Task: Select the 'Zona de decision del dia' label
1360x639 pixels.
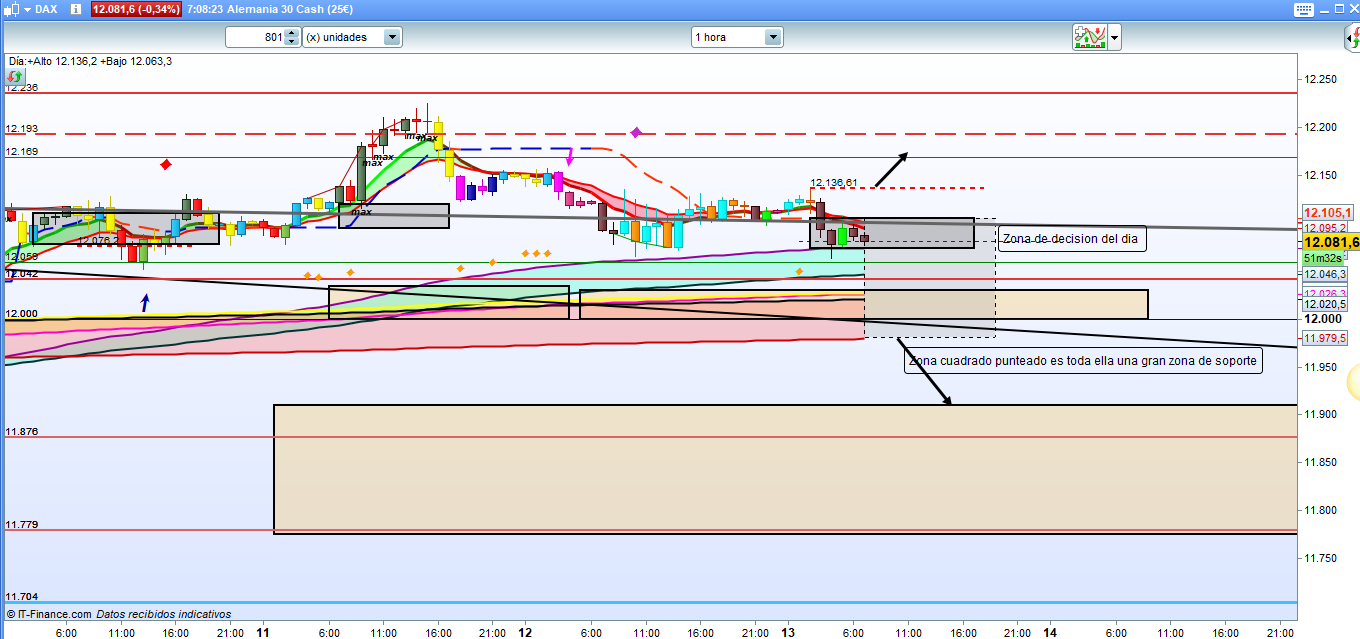Action: pyautogui.click(x=1072, y=240)
